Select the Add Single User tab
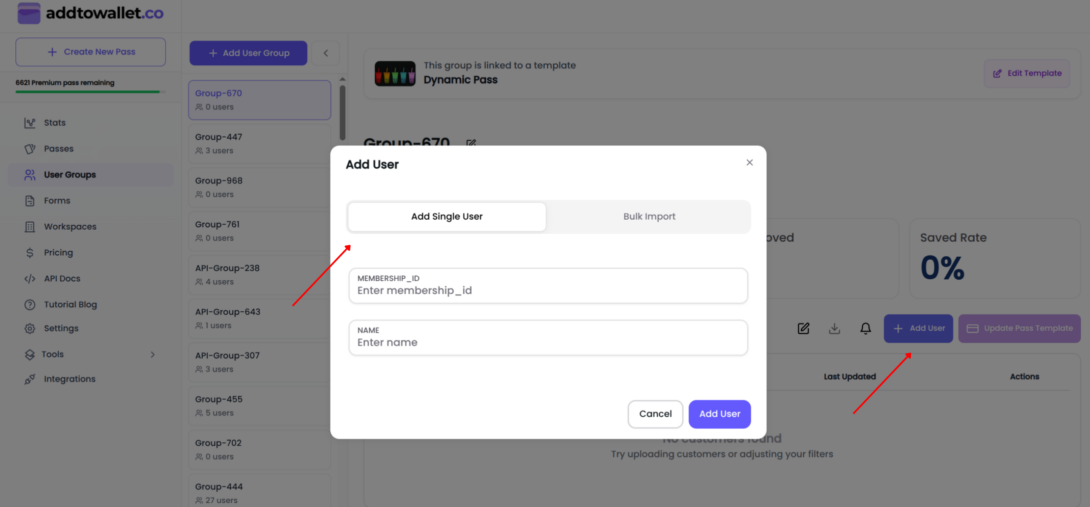The width and height of the screenshot is (1090, 507). pos(447,216)
